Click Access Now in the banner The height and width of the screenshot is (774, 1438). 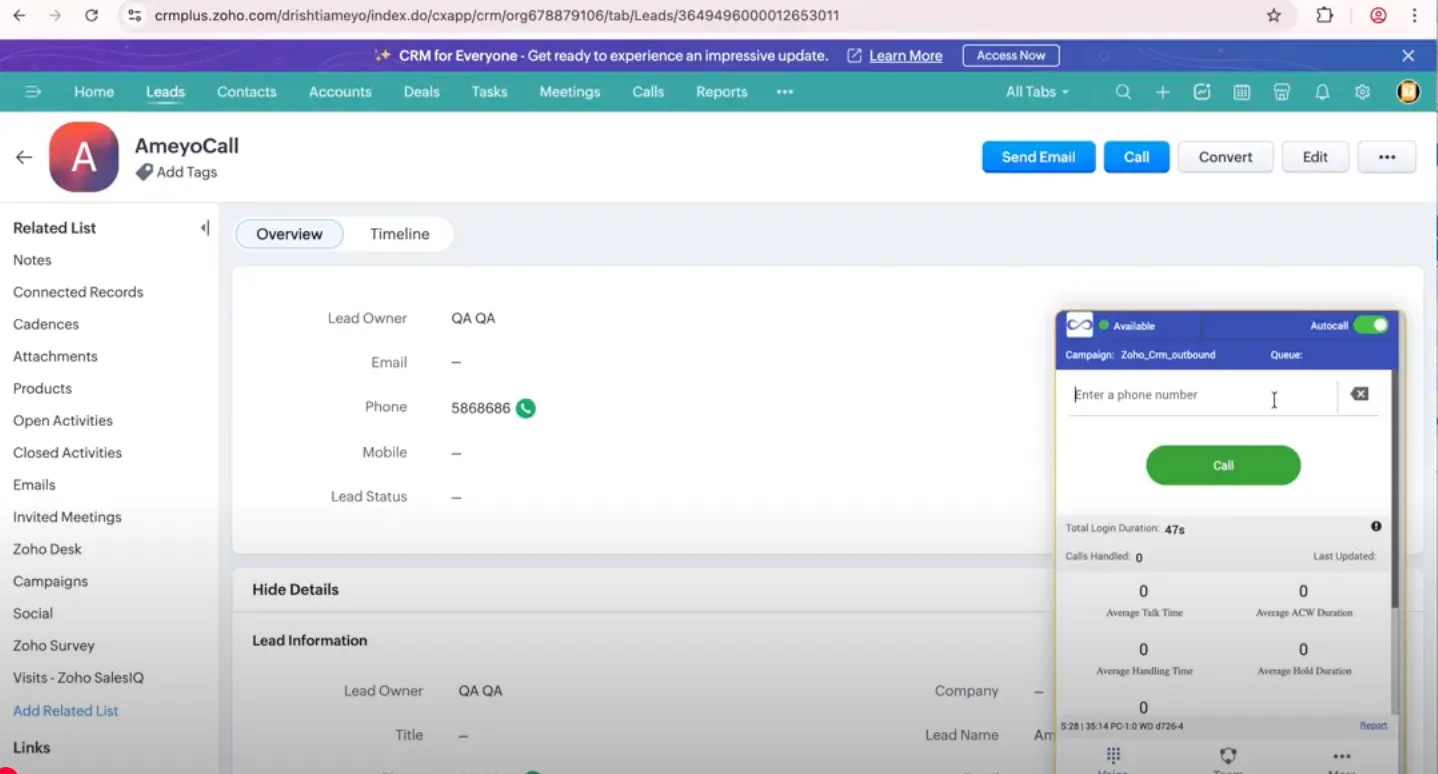1011,56
